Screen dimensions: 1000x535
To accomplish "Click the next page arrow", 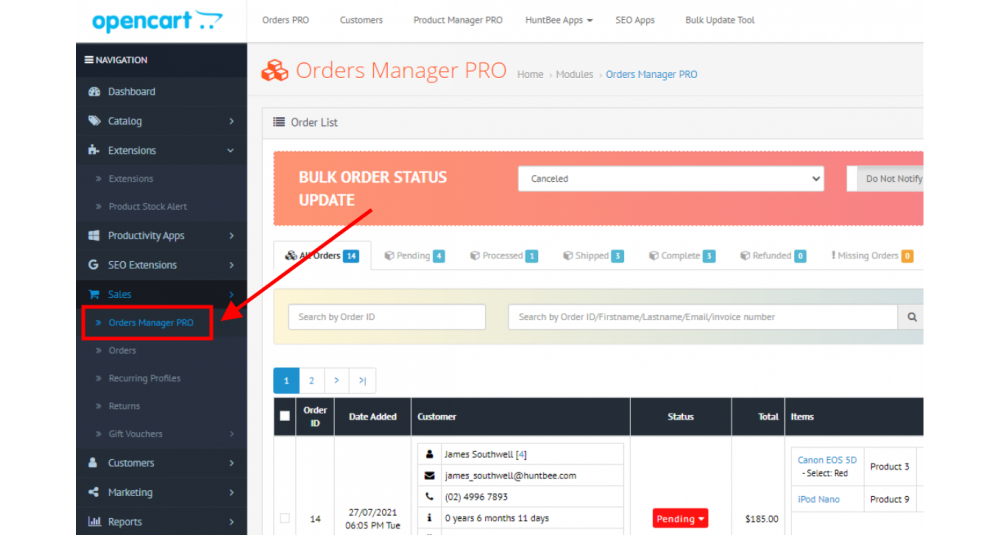I will 337,381.
